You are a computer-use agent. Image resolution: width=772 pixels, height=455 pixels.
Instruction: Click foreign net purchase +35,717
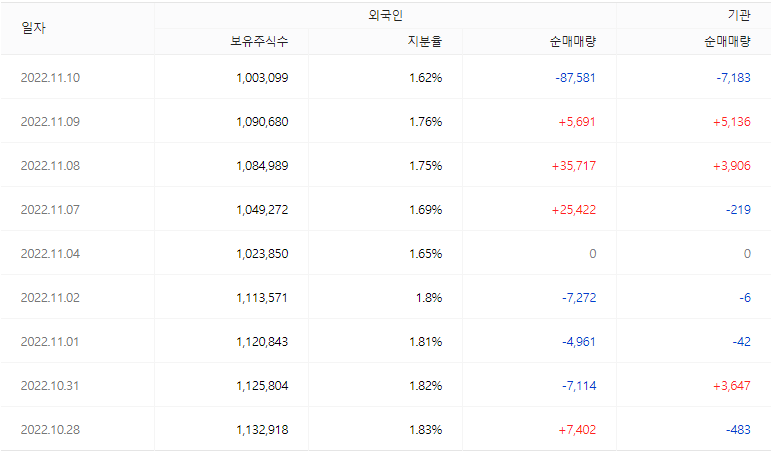574,166
